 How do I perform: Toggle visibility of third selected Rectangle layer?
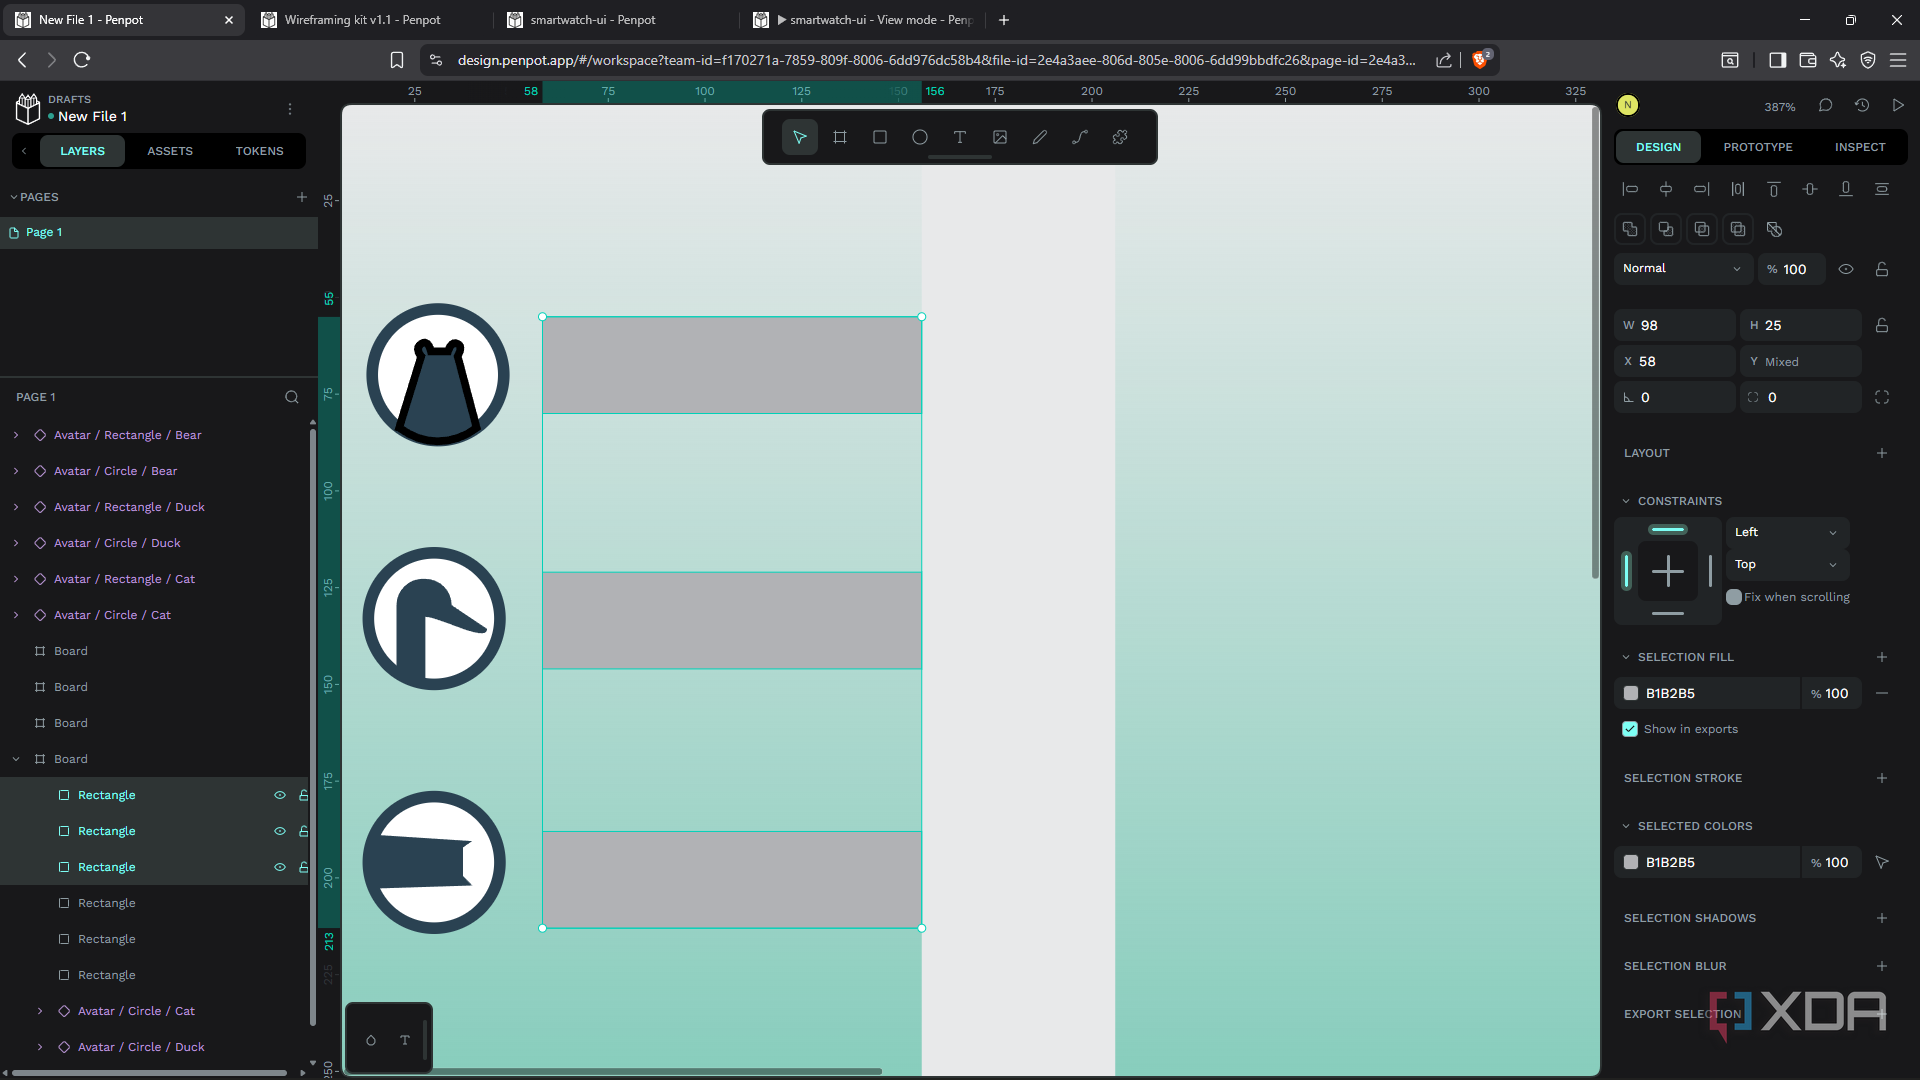(280, 867)
